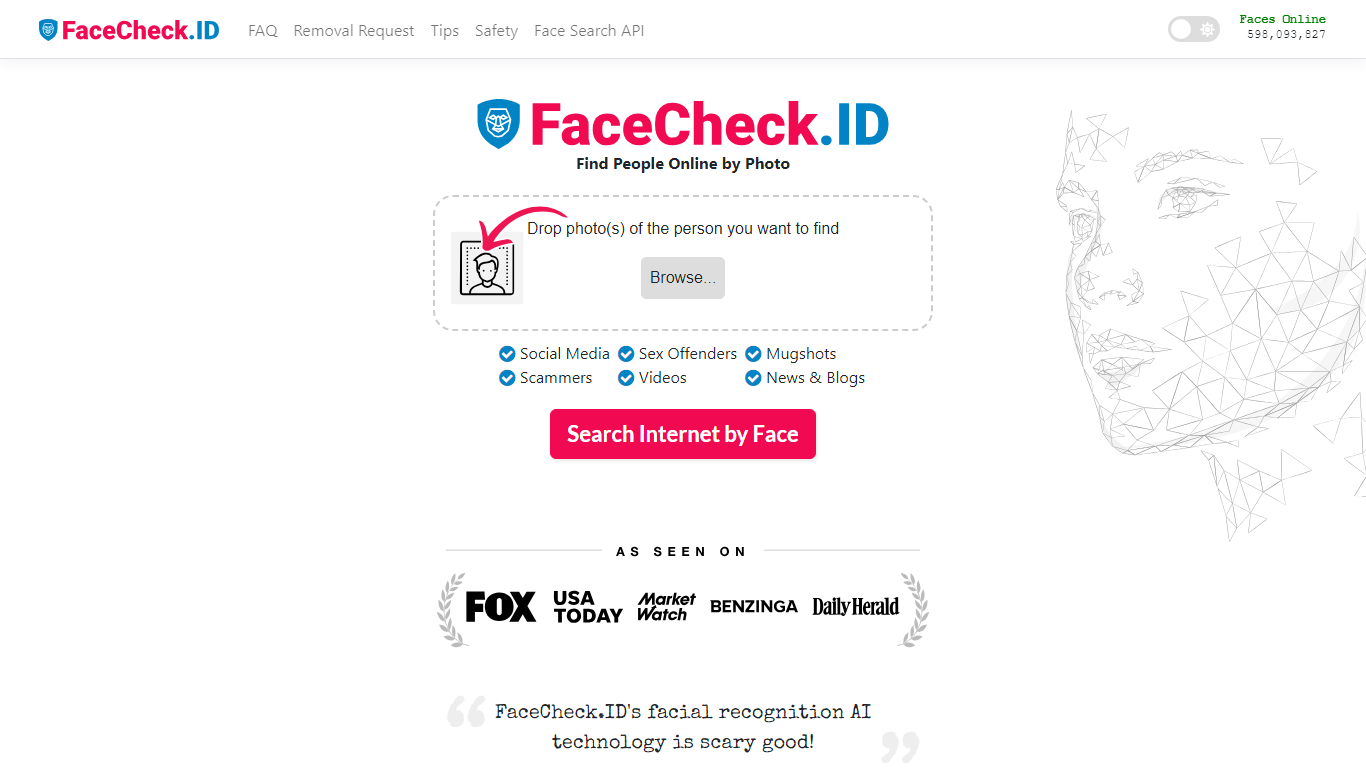The width and height of the screenshot is (1366, 768).
Task: Click the Search Internet by Face button
Action: click(x=683, y=434)
